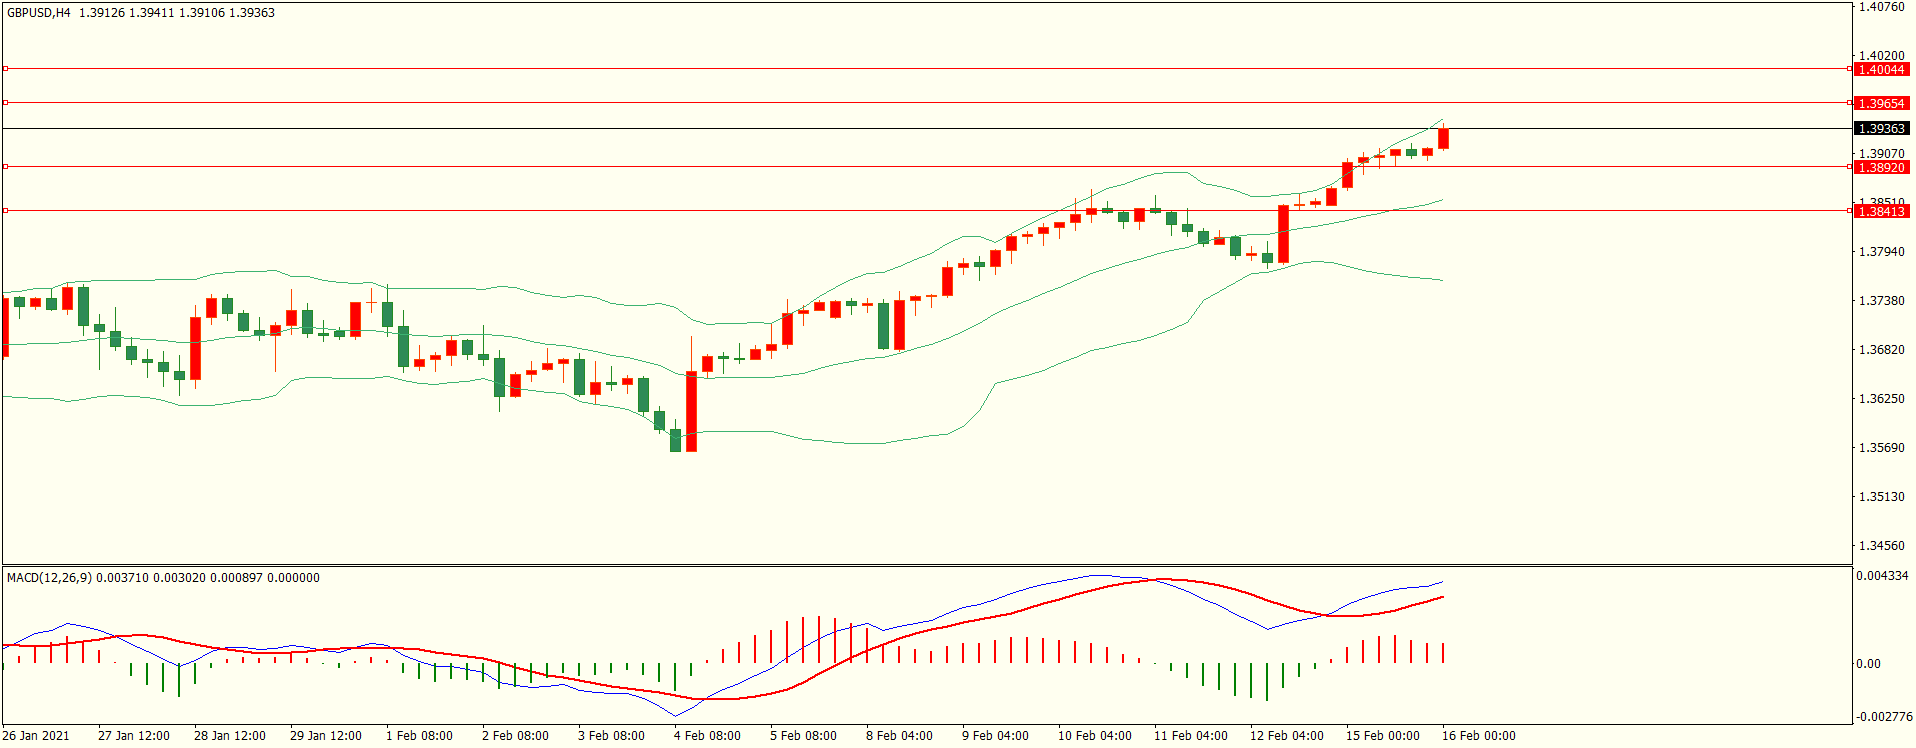Click the 3 Feb 08:00 time label
The width and height of the screenshot is (1916, 748).
611,736
